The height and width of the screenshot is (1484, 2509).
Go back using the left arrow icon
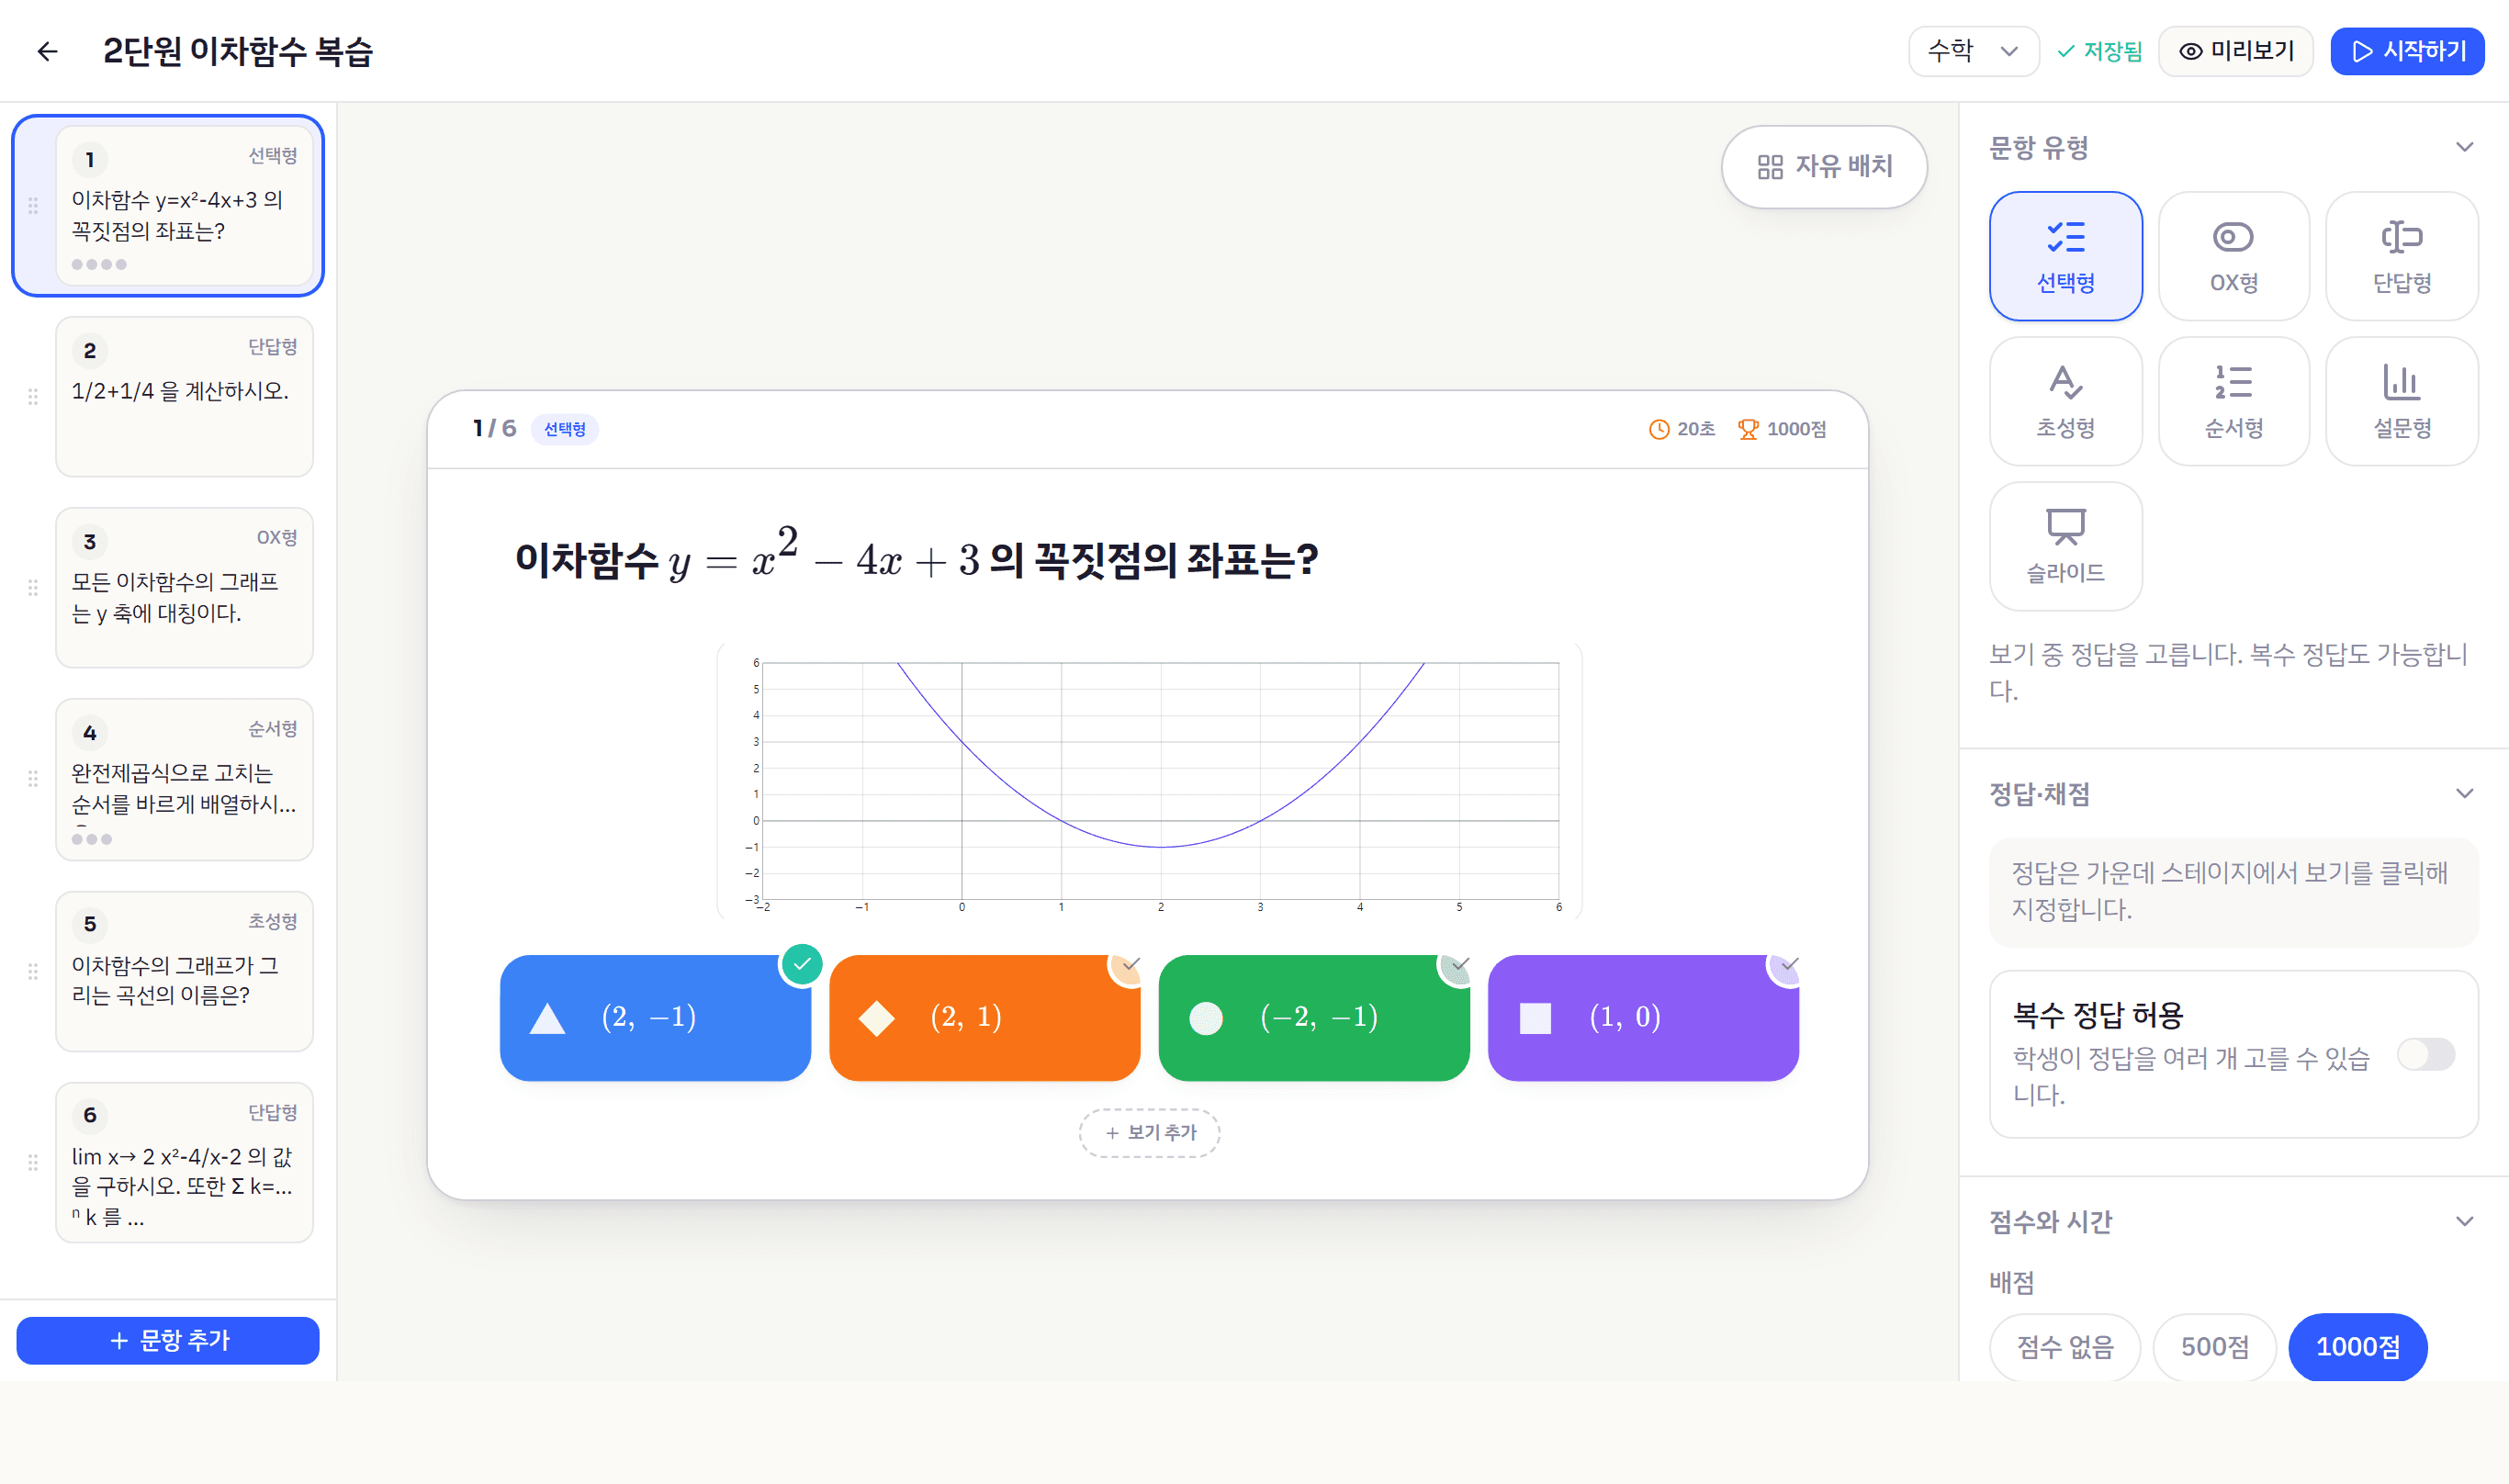[x=47, y=51]
